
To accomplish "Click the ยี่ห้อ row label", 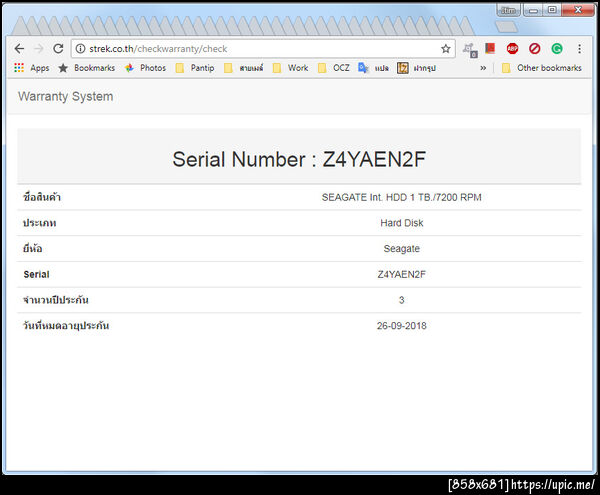I will pos(33,248).
